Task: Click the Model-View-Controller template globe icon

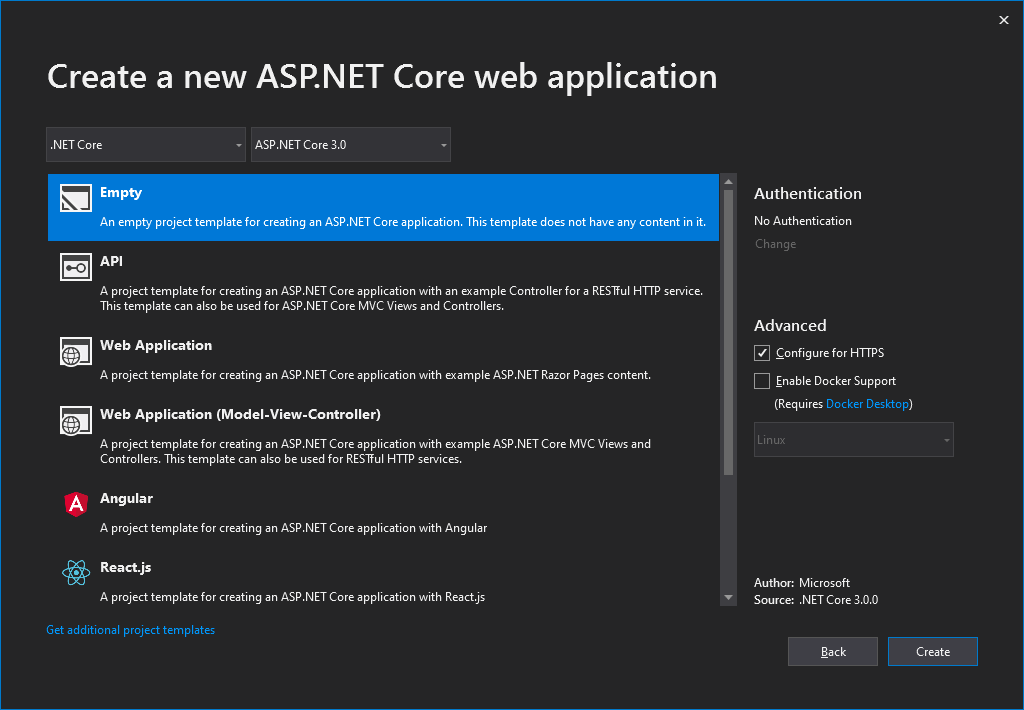Action: (76, 421)
